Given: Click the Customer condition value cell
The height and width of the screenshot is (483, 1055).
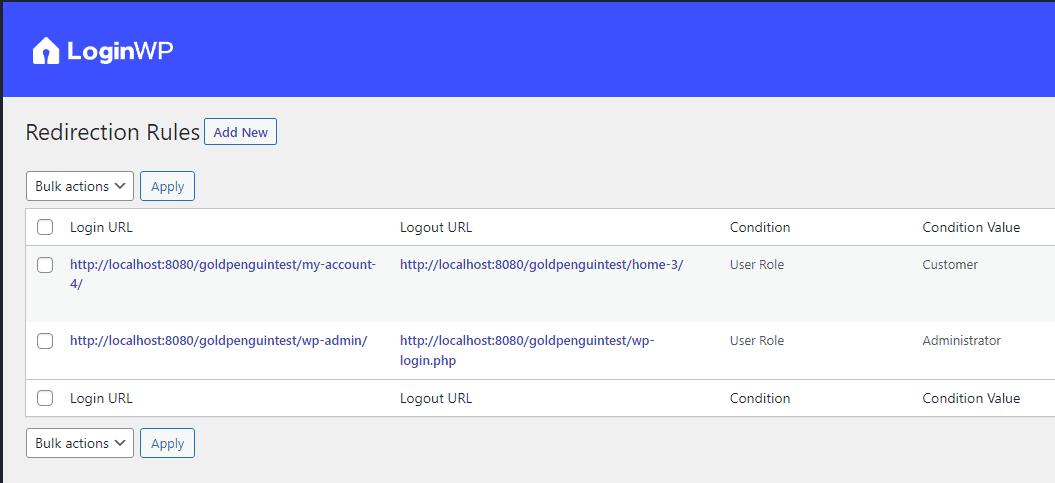Looking at the screenshot, I should pos(950,265).
